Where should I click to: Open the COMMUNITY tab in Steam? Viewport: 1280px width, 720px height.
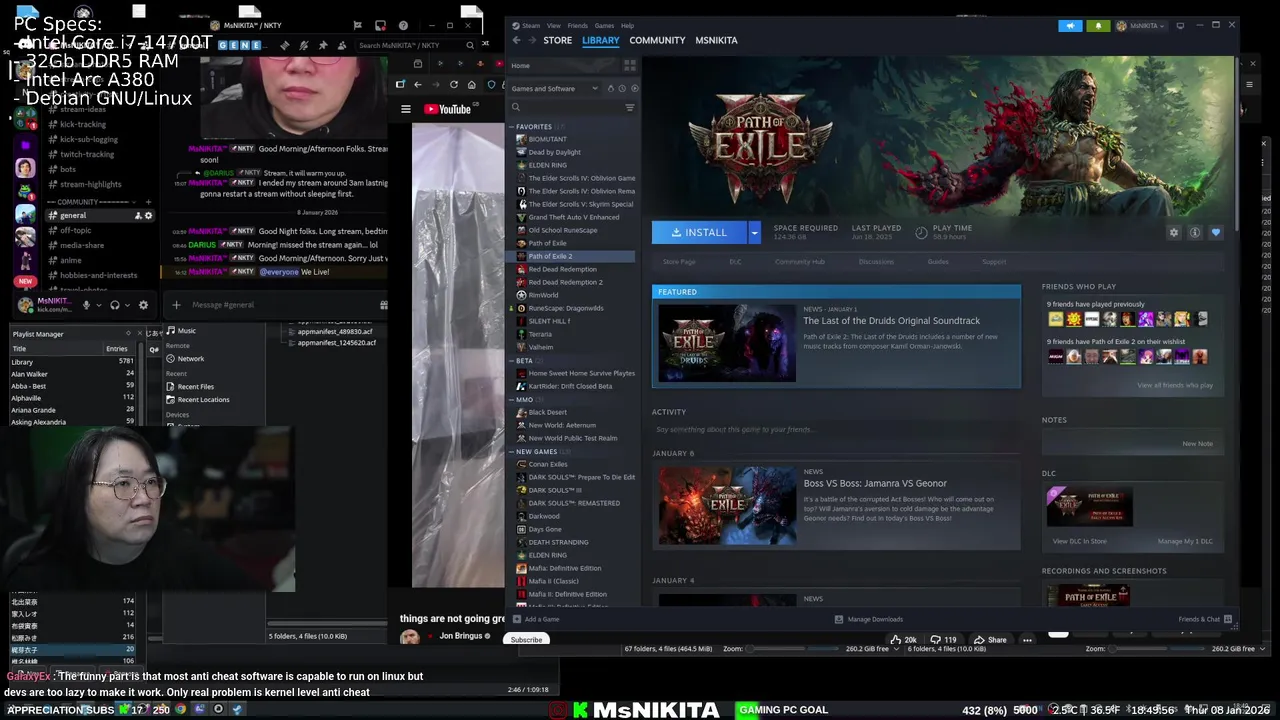pyautogui.click(x=657, y=40)
